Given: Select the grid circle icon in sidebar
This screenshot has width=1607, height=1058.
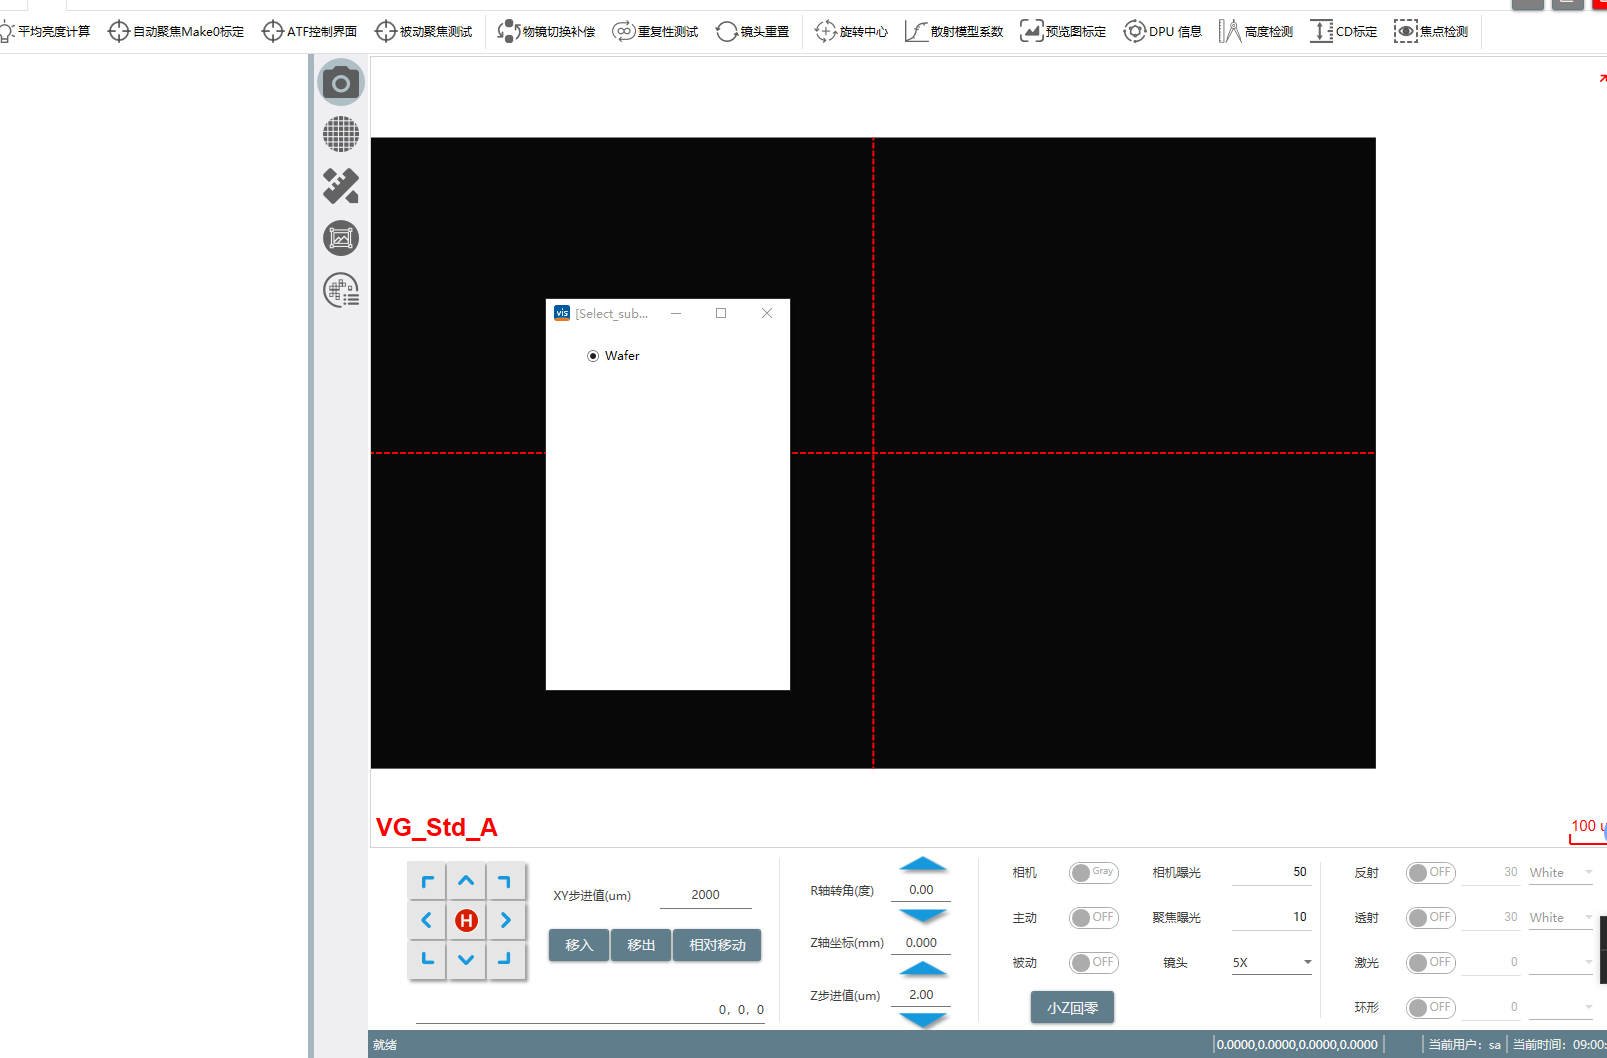Looking at the screenshot, I should [x=341, y=134].
